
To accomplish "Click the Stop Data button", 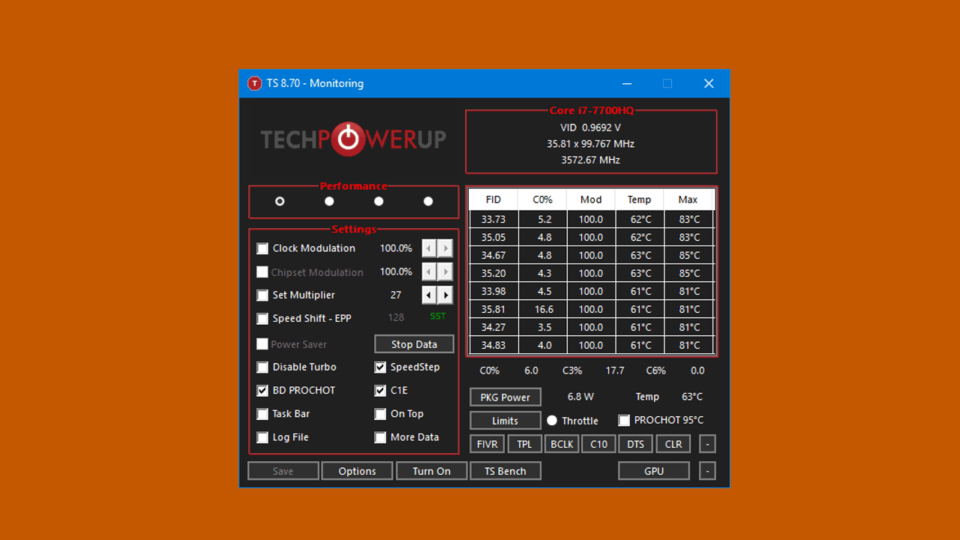I will point(414,344).
